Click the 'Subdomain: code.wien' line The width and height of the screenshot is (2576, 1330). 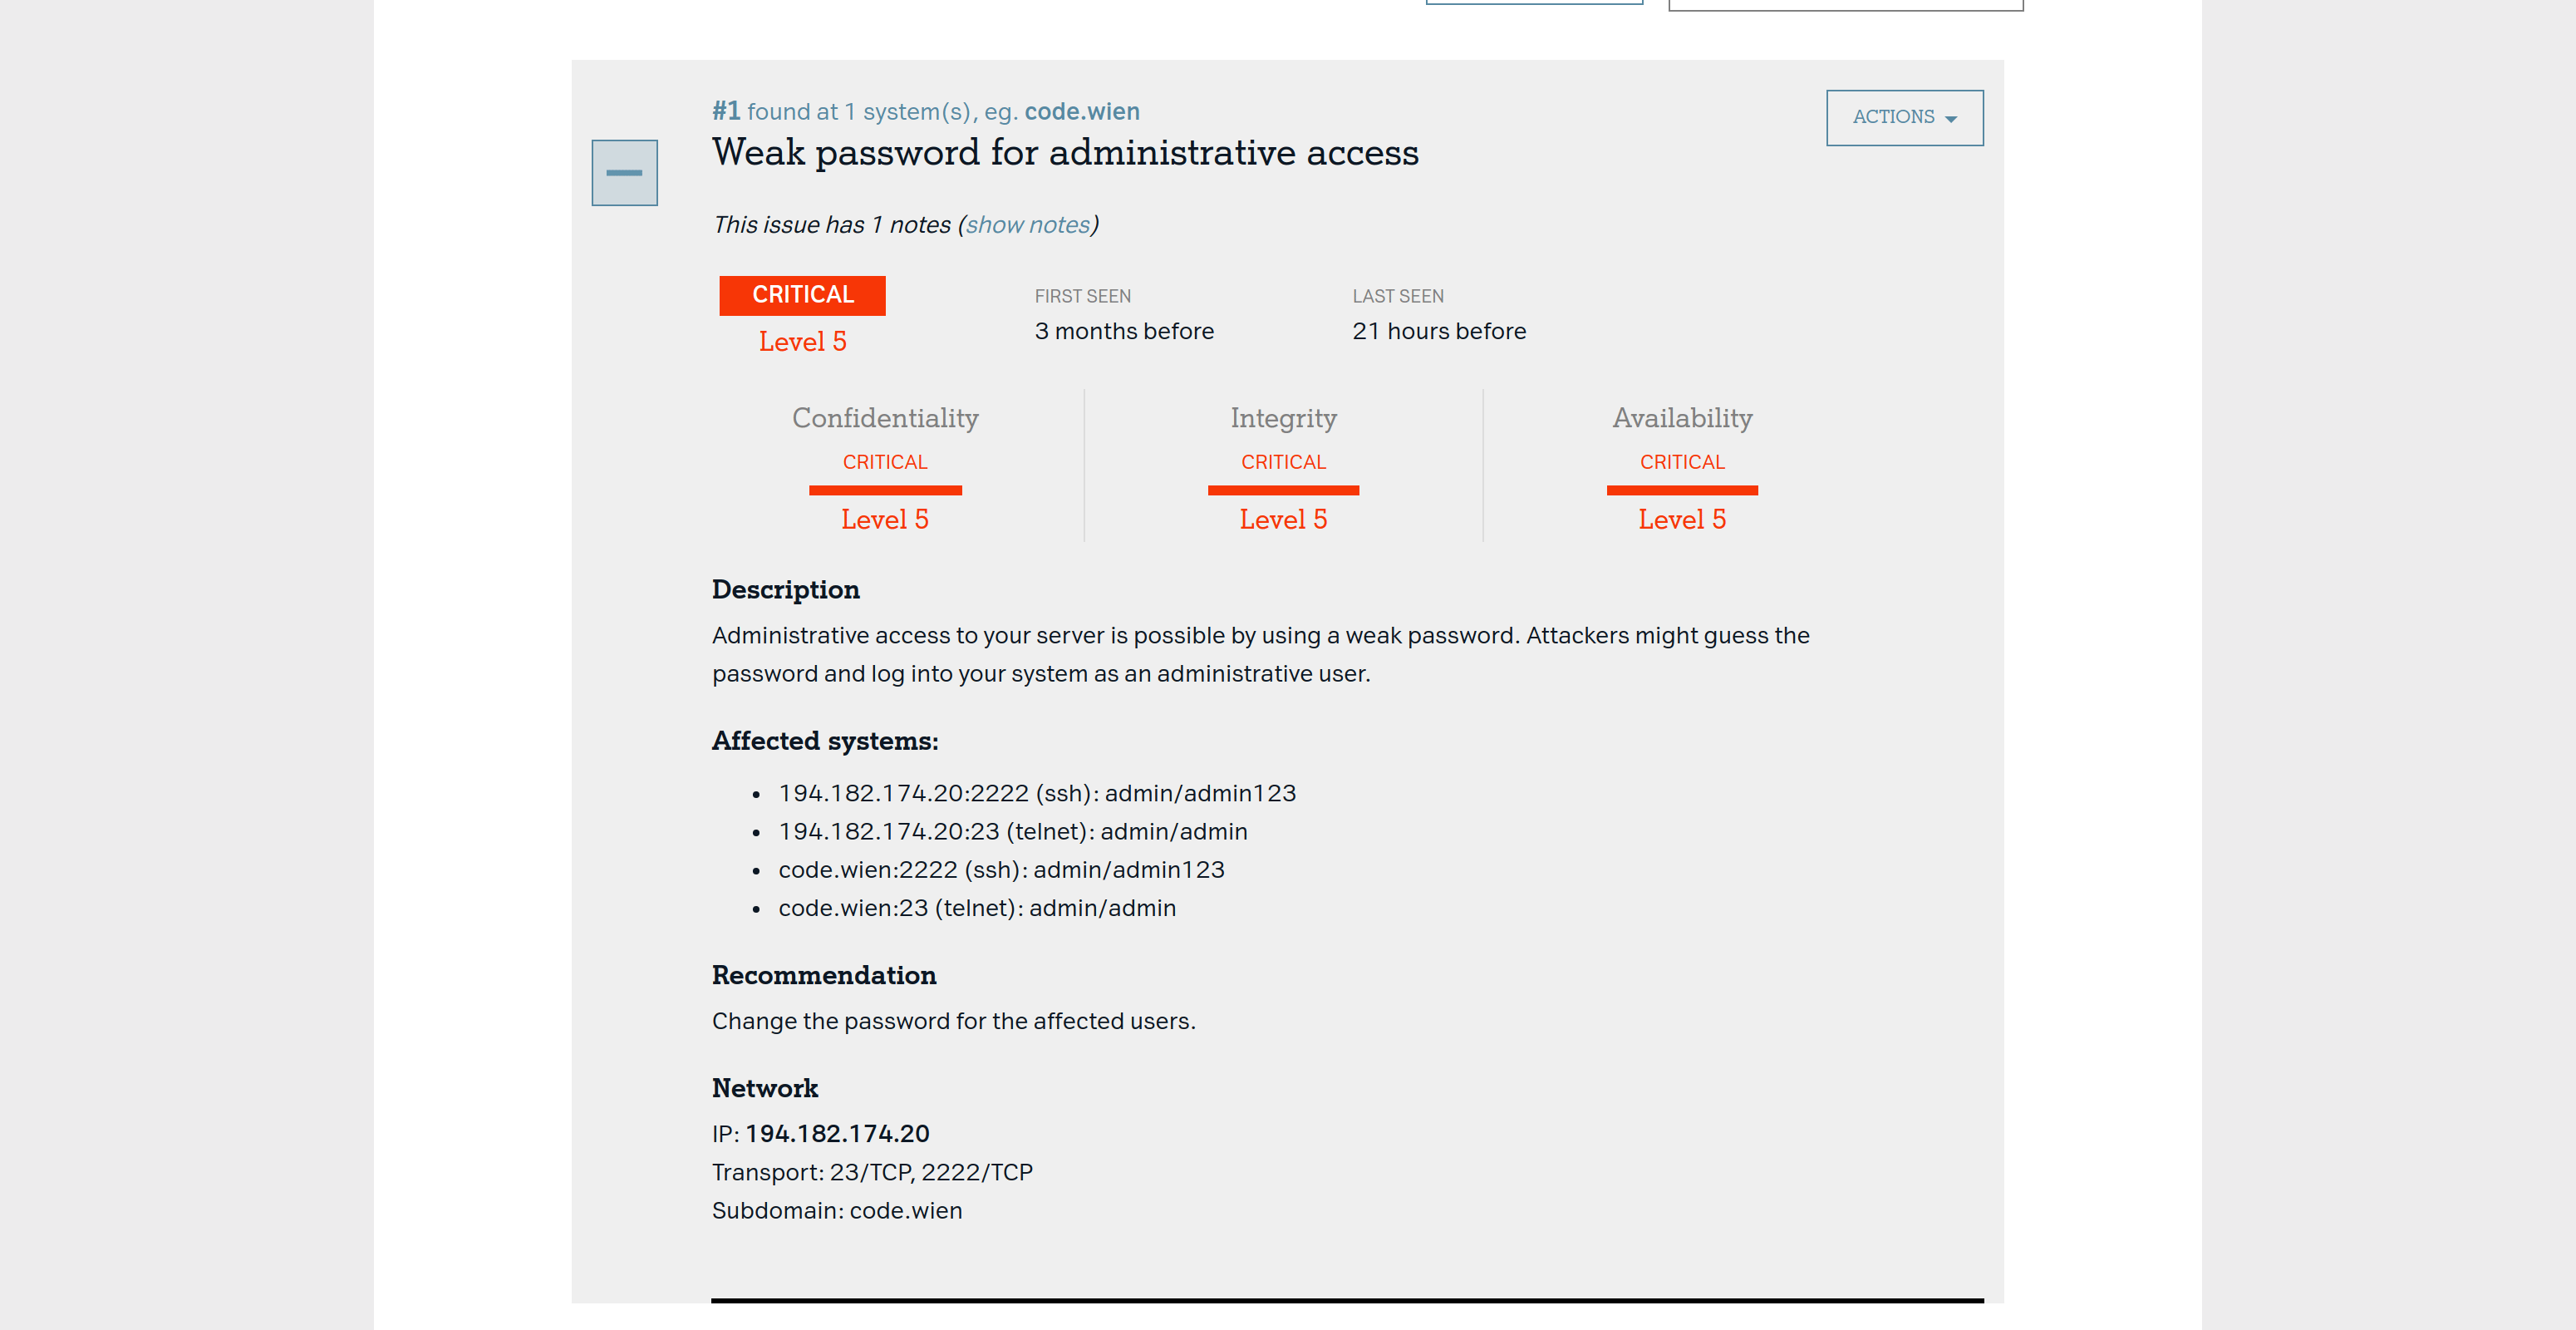[837, 1210]
